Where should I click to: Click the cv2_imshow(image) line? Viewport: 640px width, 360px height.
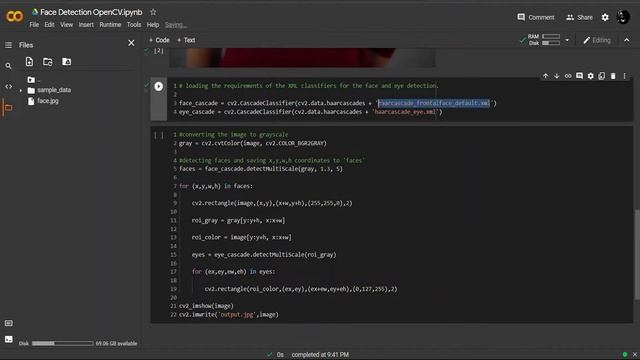tap(206, 306)
